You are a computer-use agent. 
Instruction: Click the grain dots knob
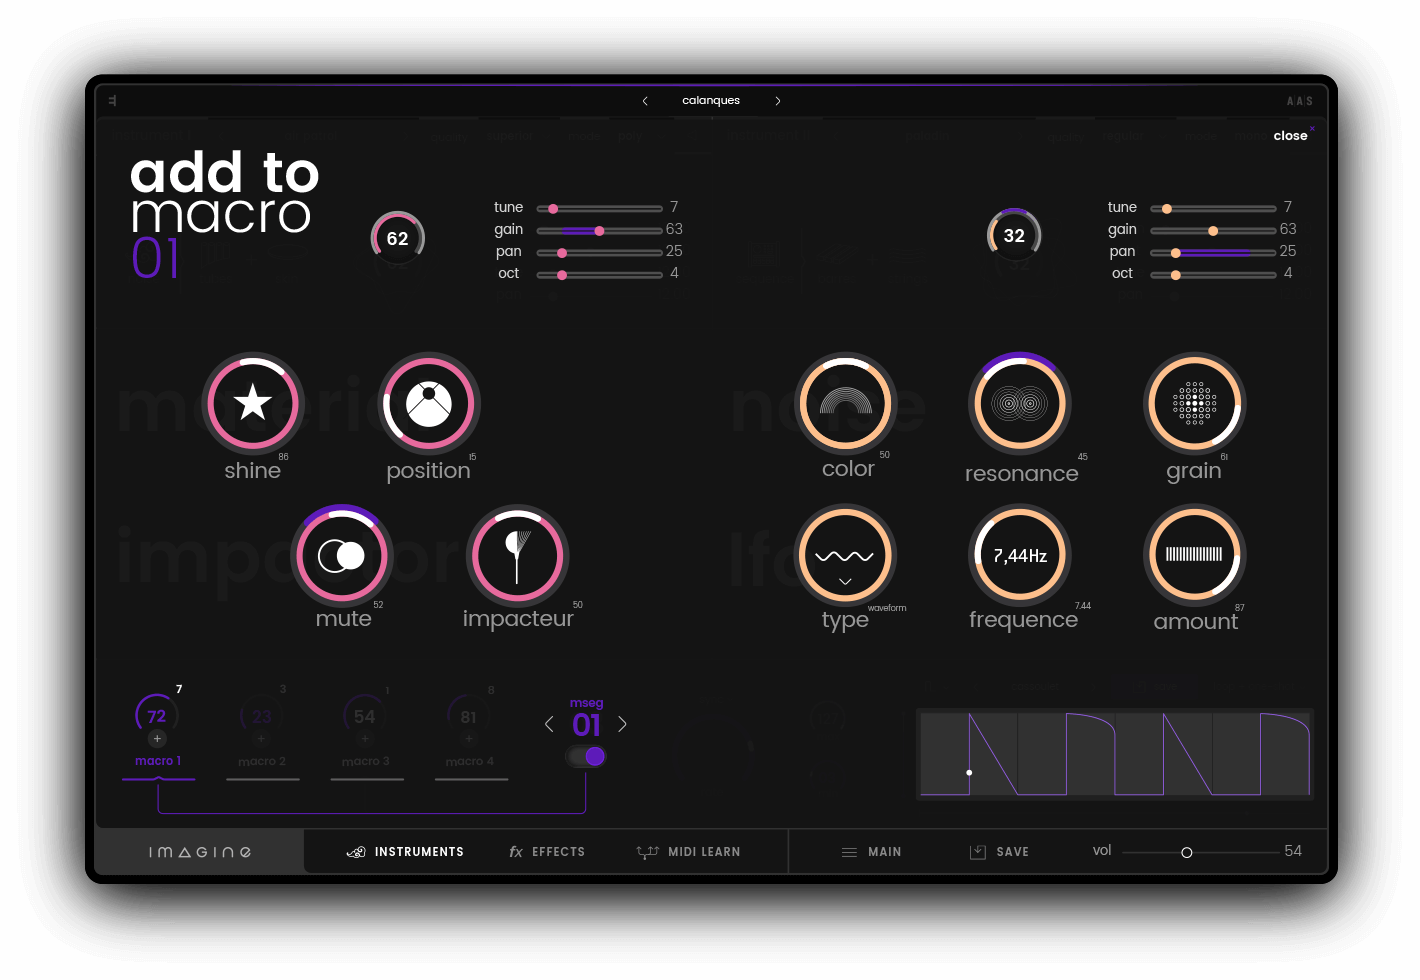click(1194, 403)
